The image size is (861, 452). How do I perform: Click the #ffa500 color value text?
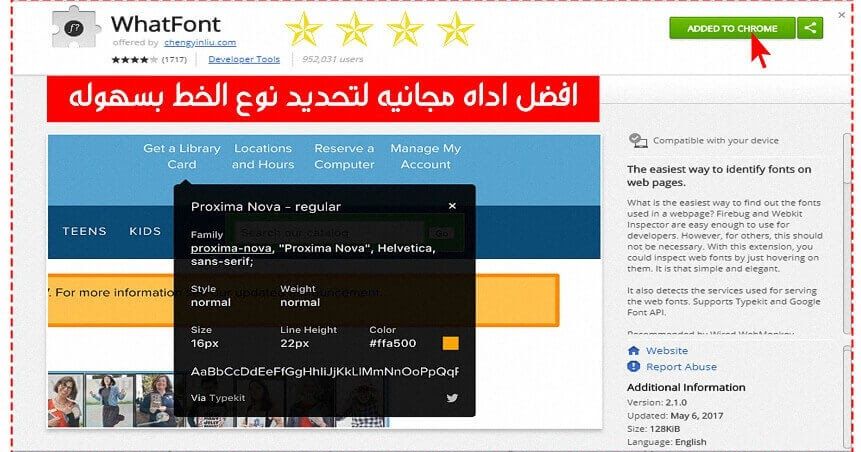pyautogui.click(x=393, y=344)
